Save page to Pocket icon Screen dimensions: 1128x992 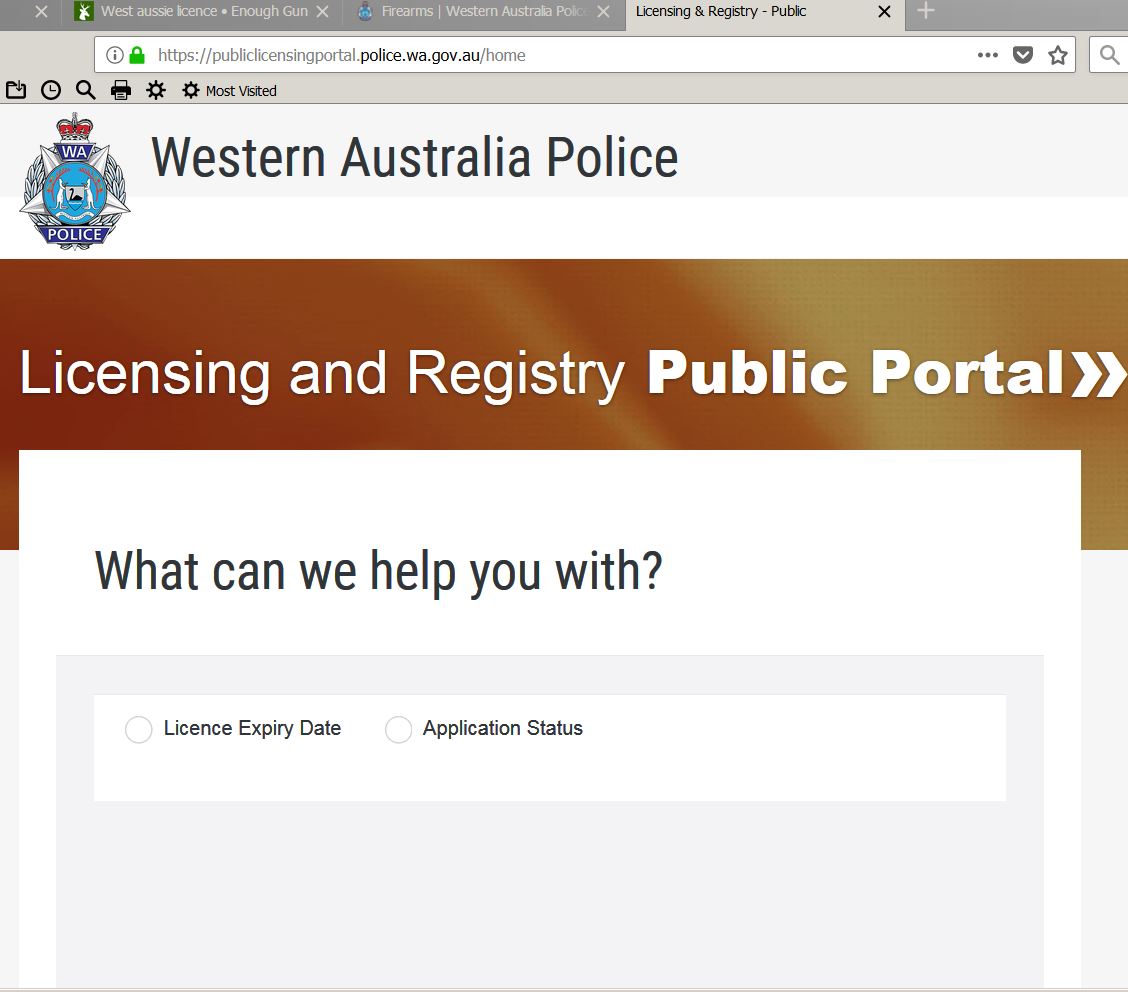coord(1023,55)
